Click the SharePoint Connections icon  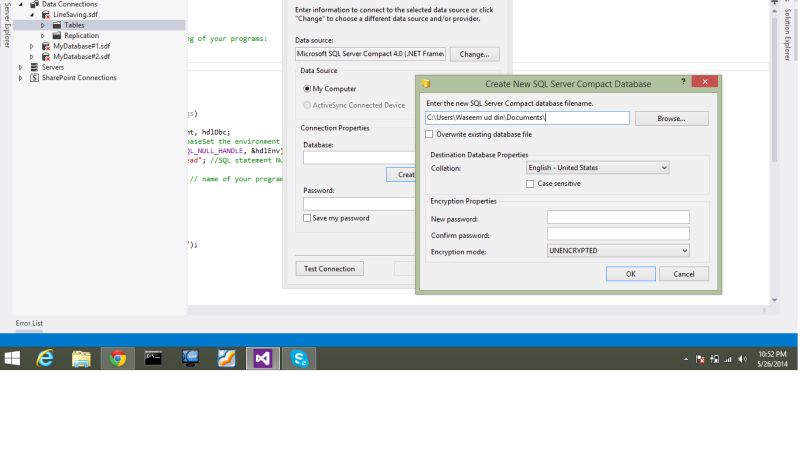point(34,78)
